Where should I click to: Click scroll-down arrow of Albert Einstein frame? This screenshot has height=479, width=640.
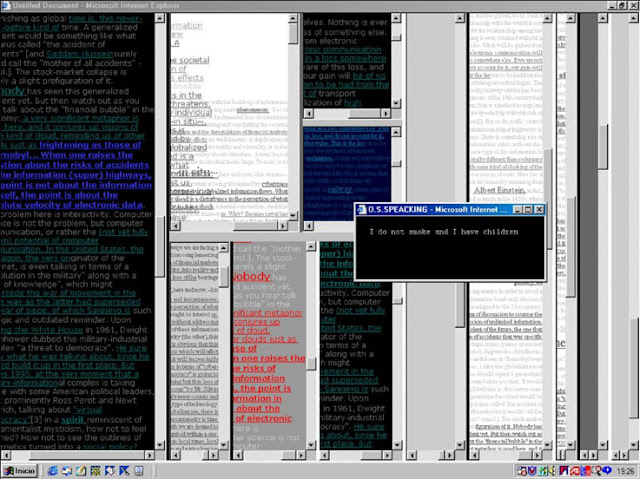point(547,445)
